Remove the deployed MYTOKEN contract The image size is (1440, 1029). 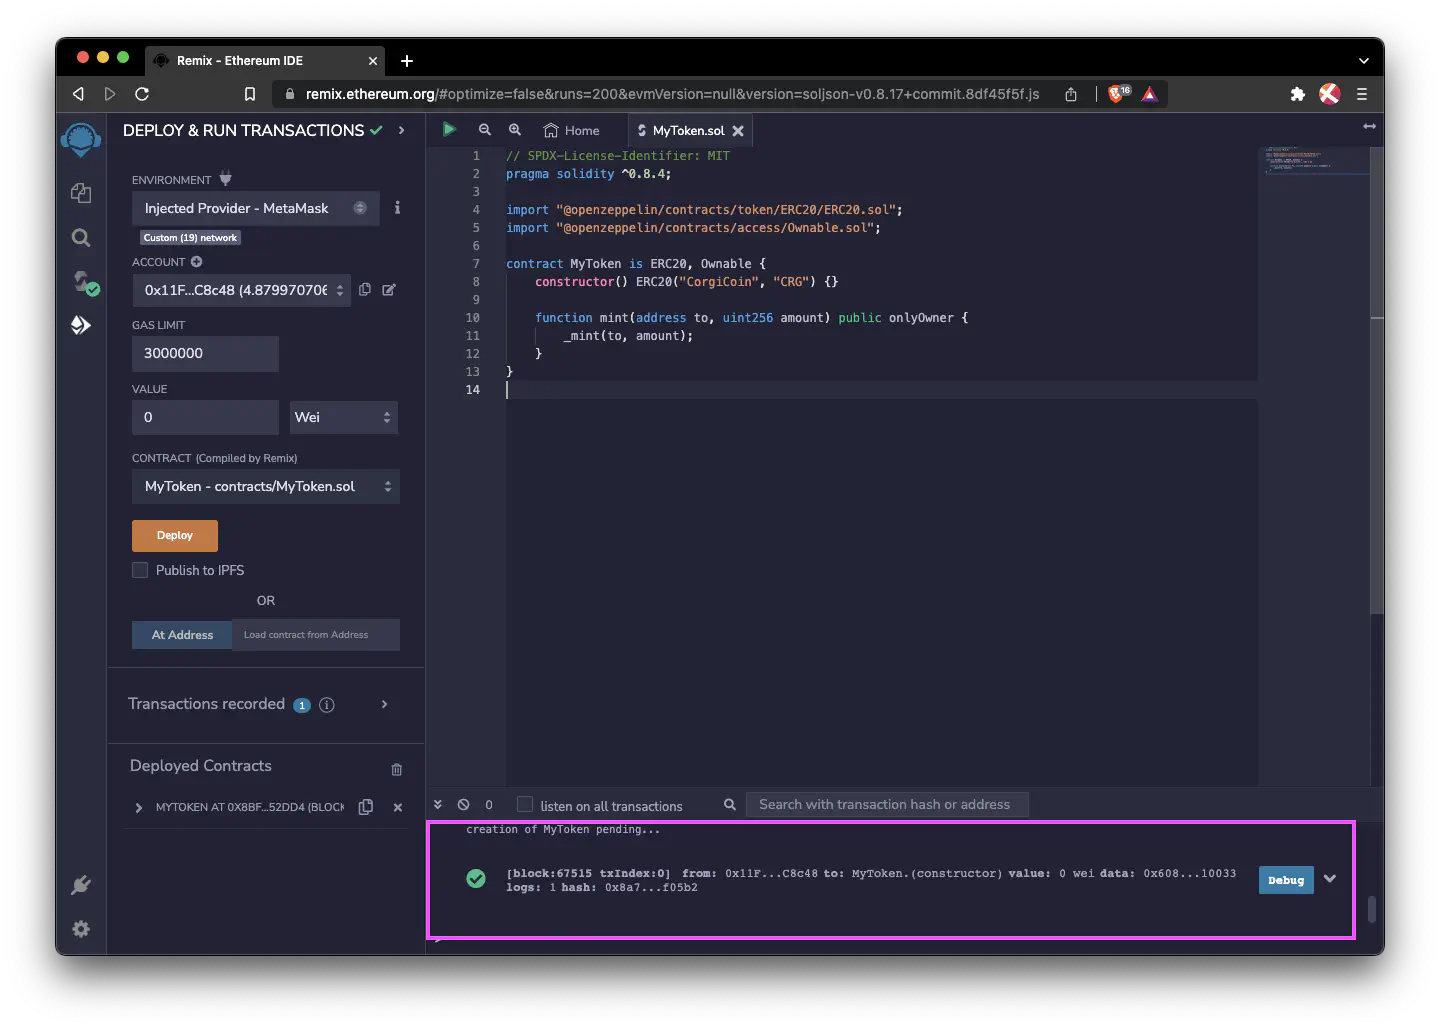tap(398, 807)
